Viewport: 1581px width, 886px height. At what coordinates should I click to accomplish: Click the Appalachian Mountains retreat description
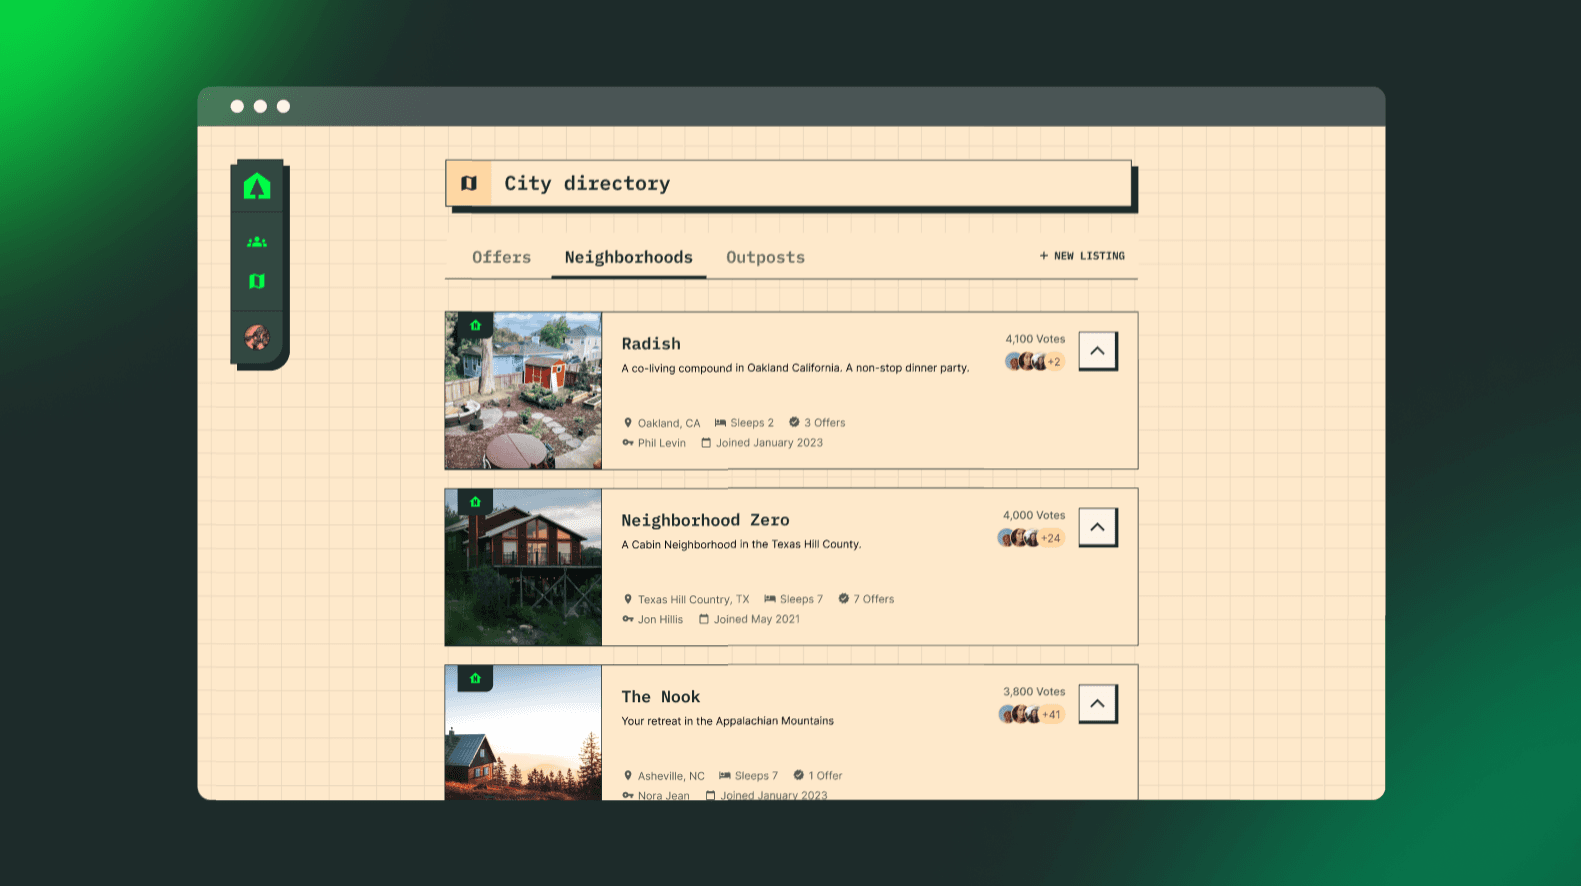click(727, 721)
